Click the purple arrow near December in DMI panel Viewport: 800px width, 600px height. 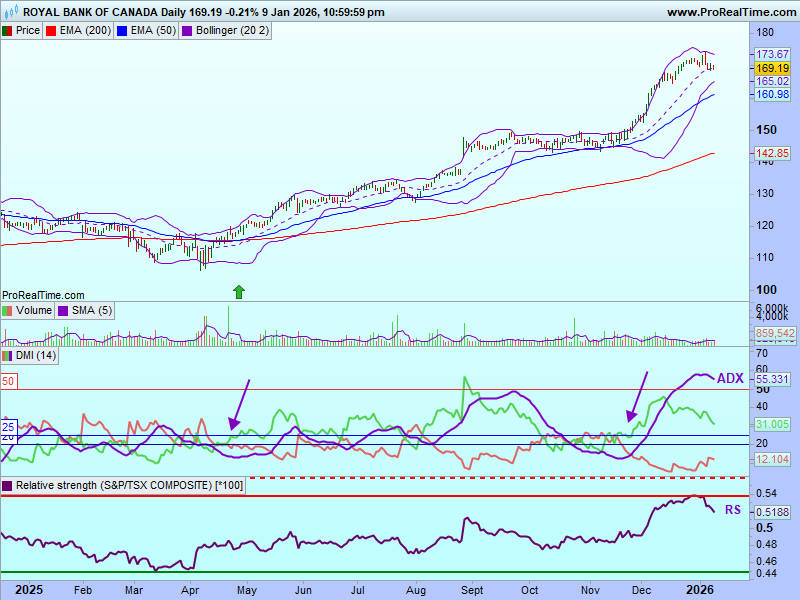tap(638, 397)
